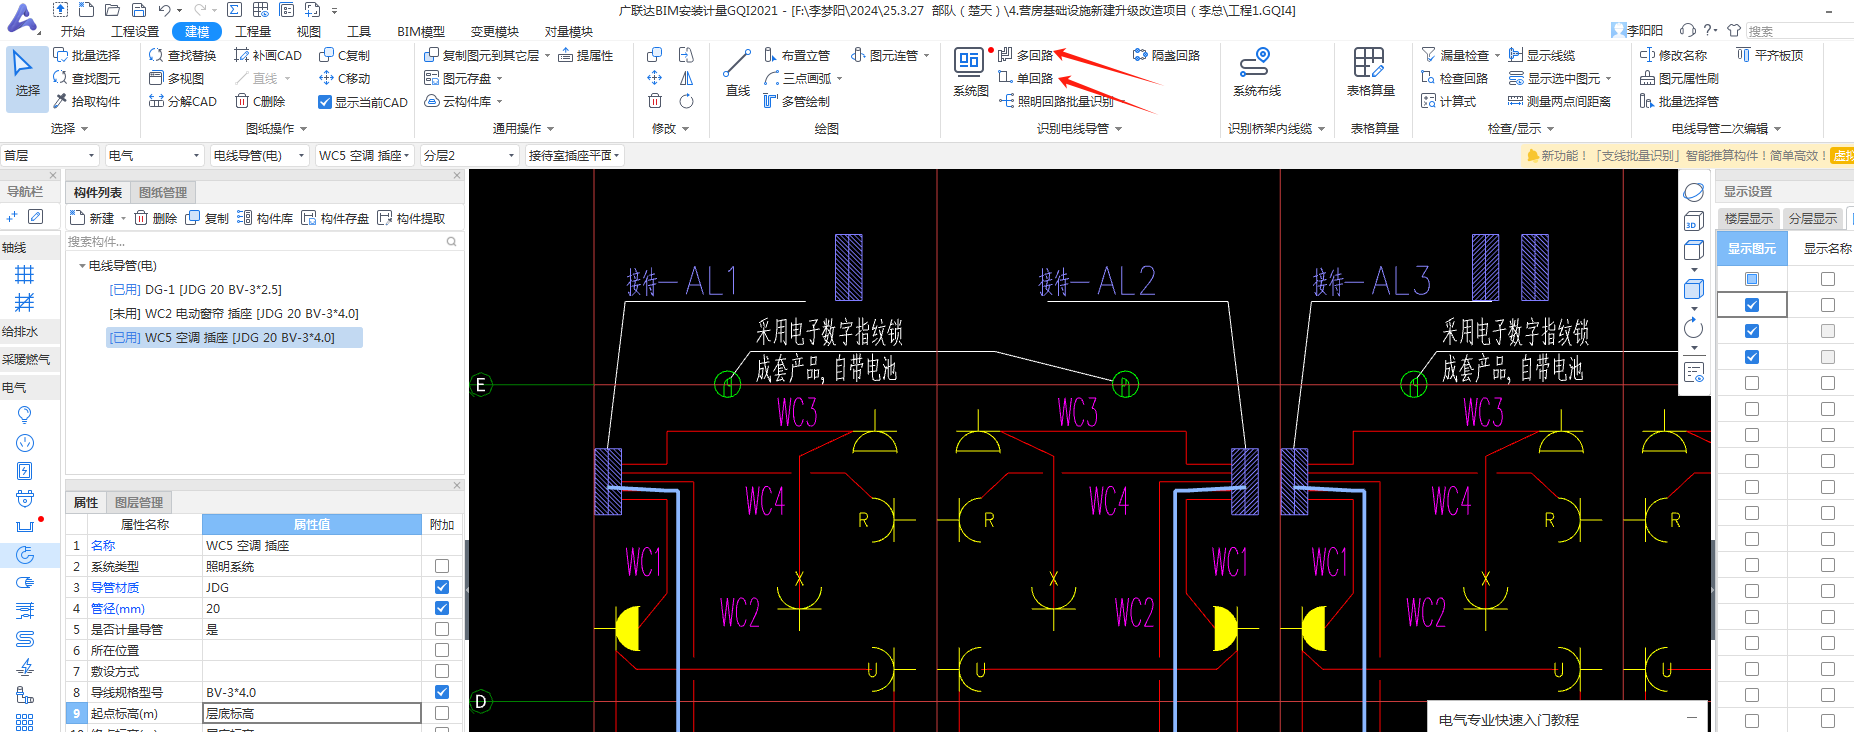Switch to 图层管理 tab
Viewport: 1854px width, 732px height.
(139, 502)
